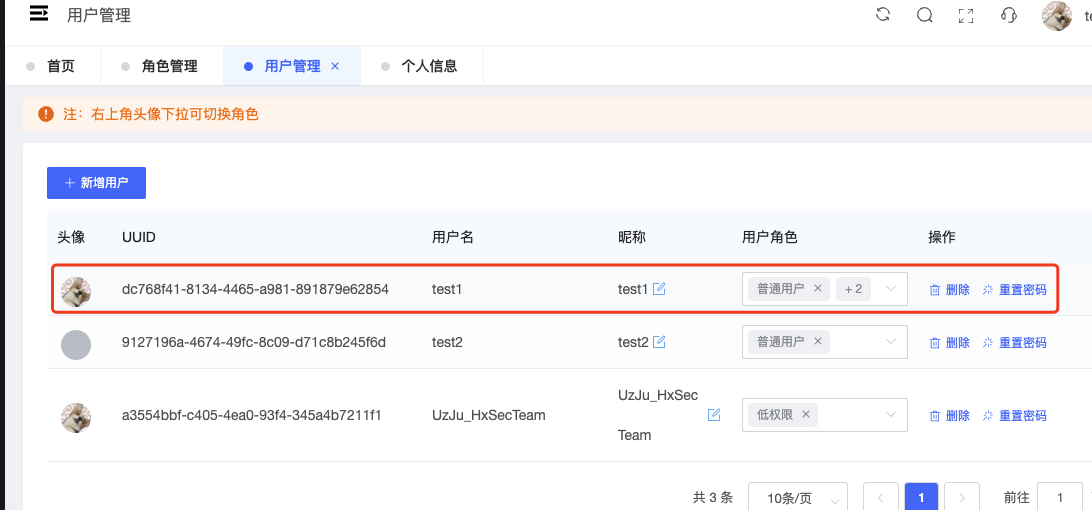Switch to the 角色管理 tab

pos(169,66)
